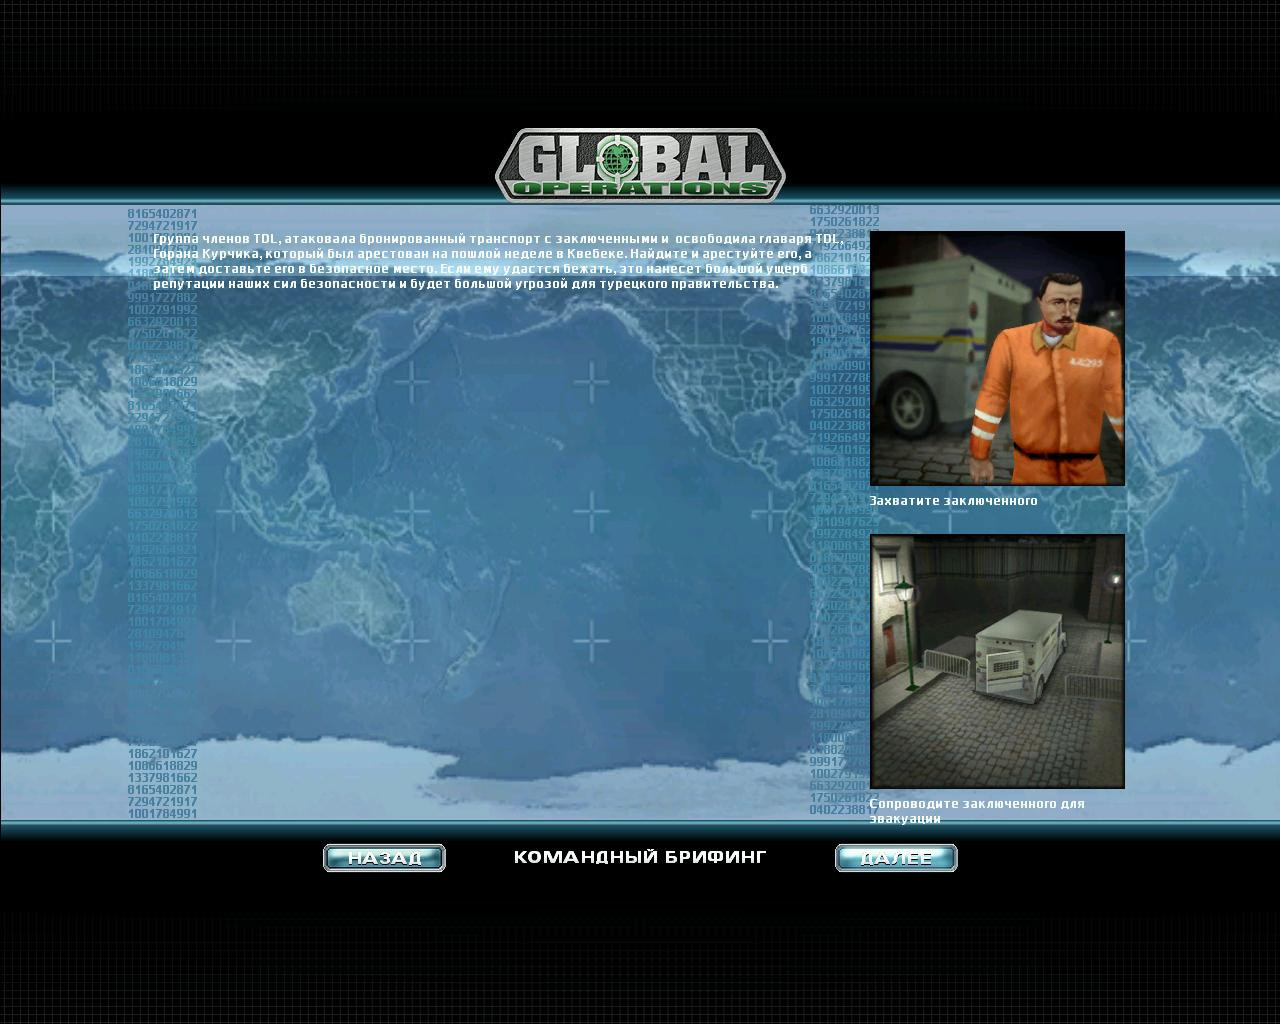Click the caption Сопроводите заключенного для эвакуации
This screenshot has height=1024, width=1280.
point(976,810)
